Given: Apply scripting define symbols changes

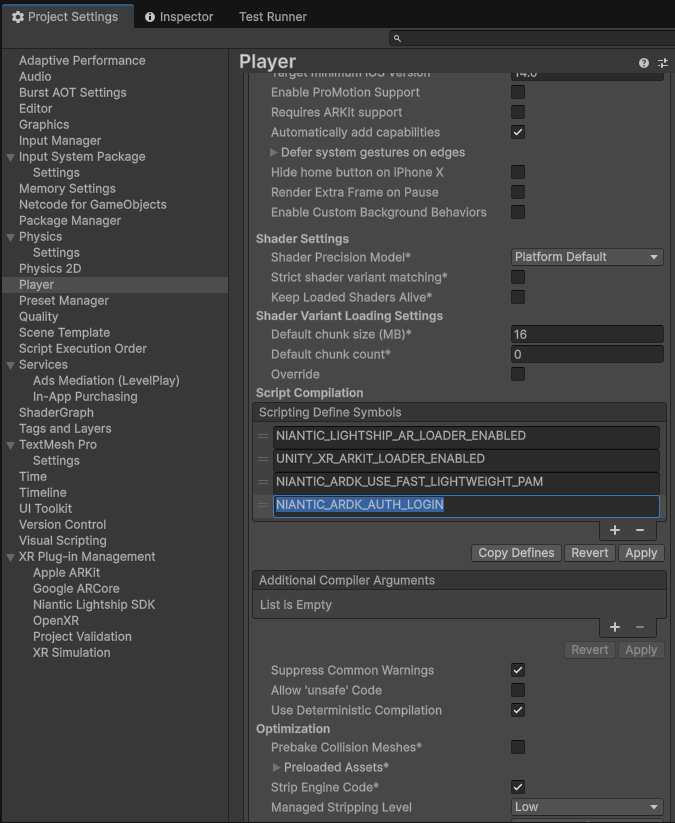Looking at the screenshot, I should click(x=641, y=553).
